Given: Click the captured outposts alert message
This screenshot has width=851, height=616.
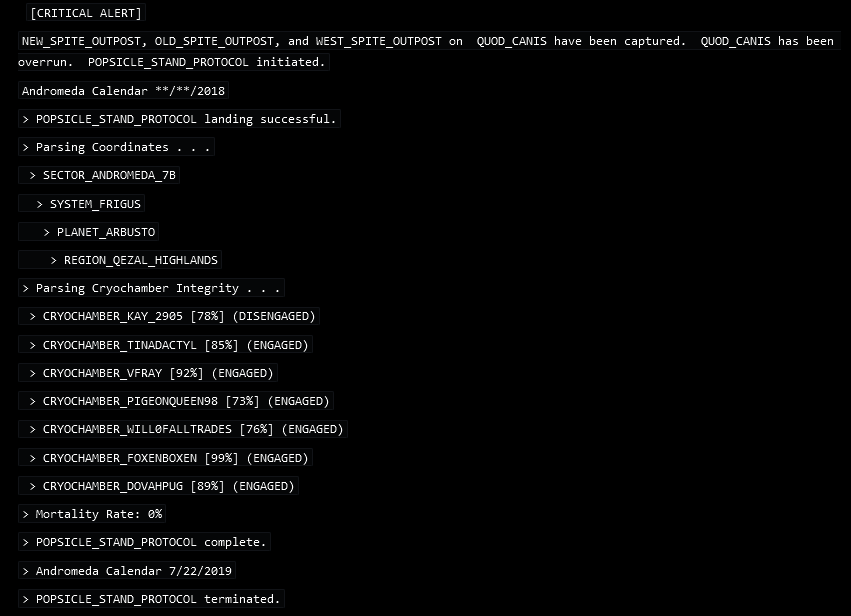Looking at the screenshot, I should click(x=425, y=51).
